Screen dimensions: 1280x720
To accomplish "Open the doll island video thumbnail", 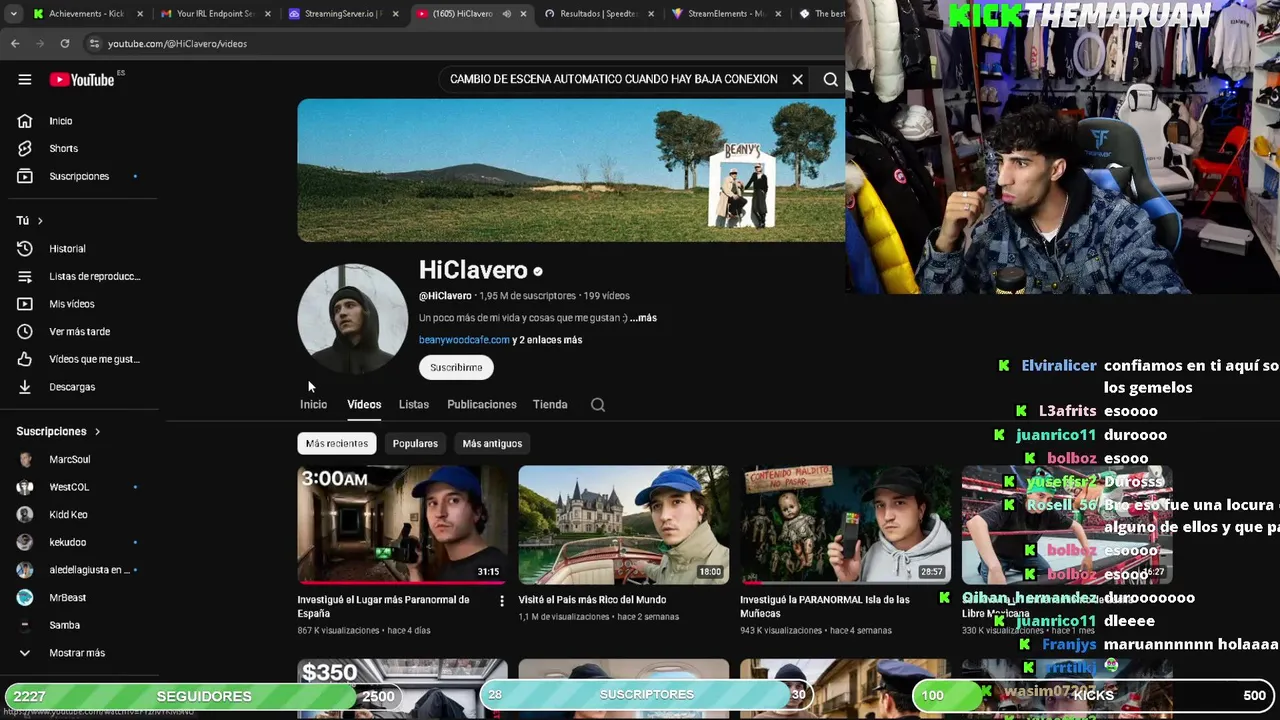I will point(845,524).
